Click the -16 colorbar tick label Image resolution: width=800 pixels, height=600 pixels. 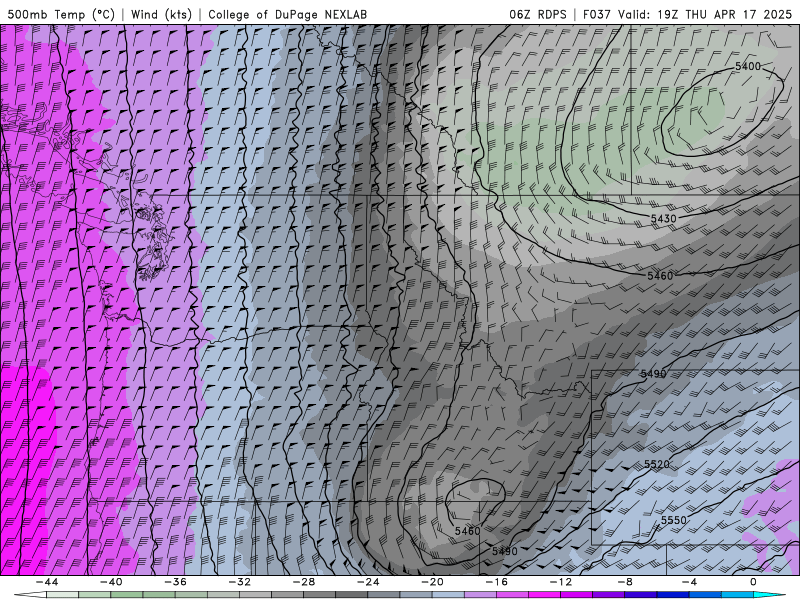point(496,582)
